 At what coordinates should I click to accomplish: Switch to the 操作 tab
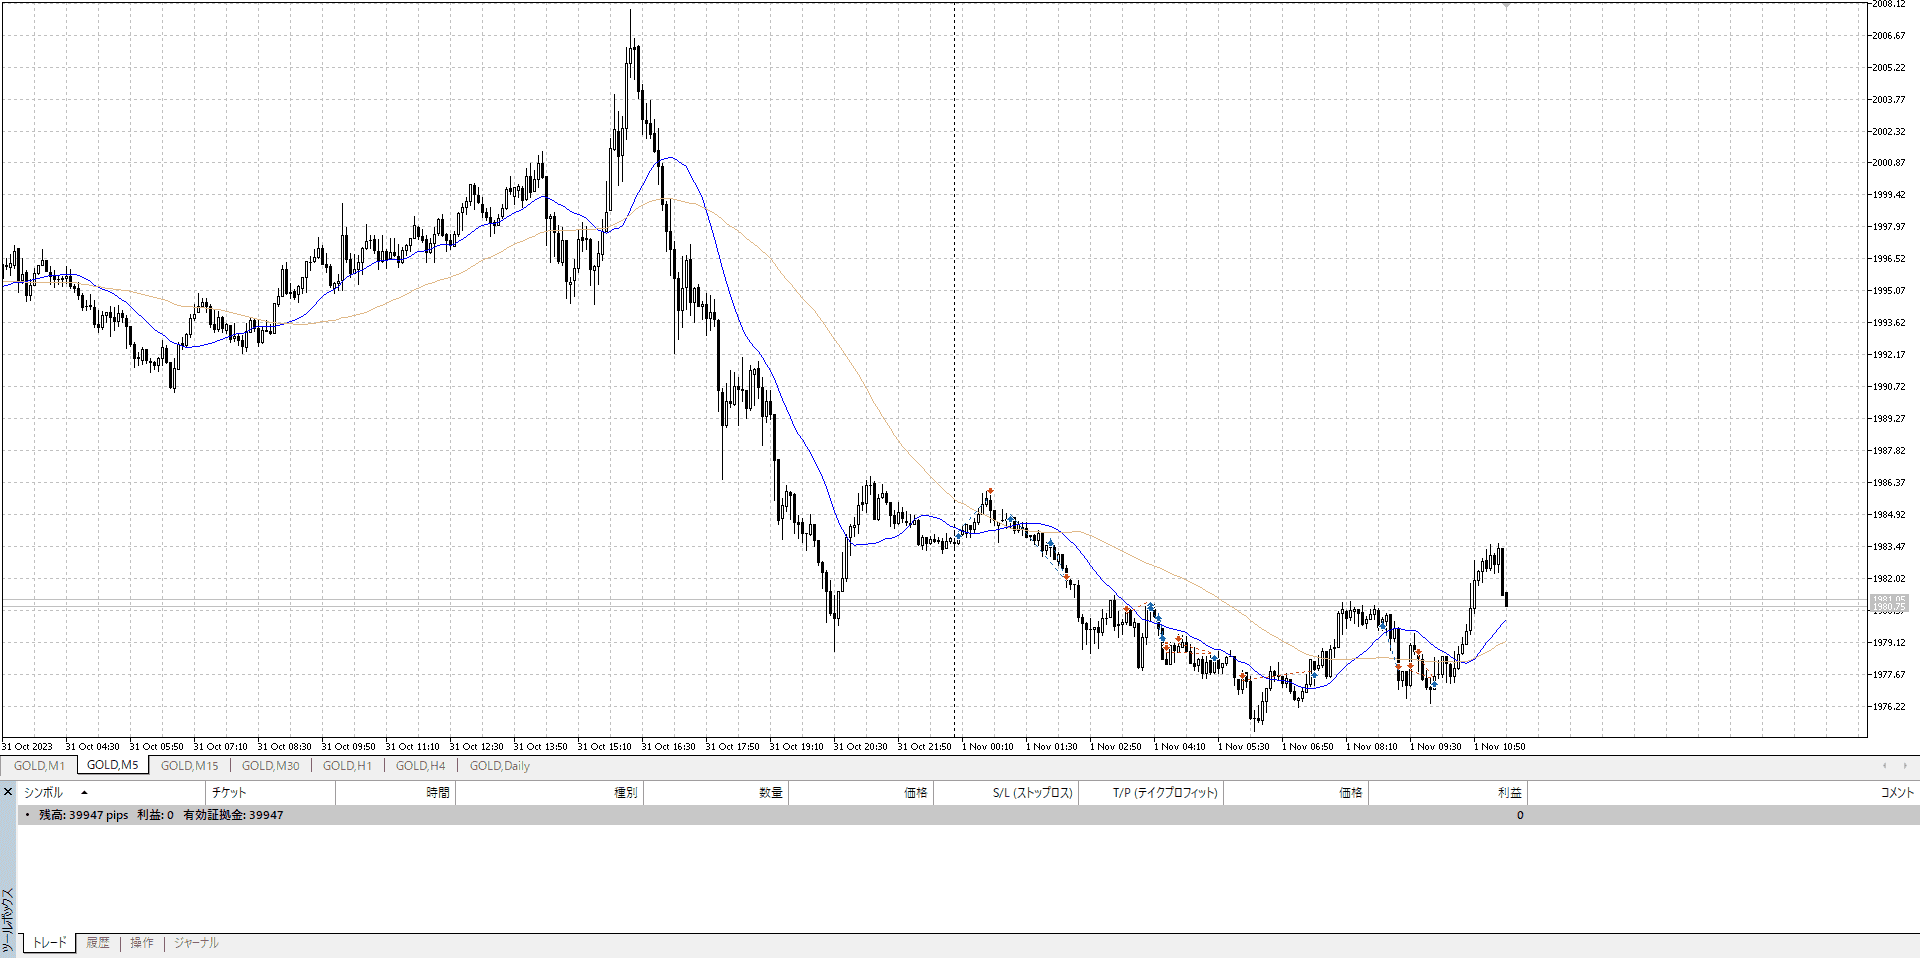[x=142, y=943]
